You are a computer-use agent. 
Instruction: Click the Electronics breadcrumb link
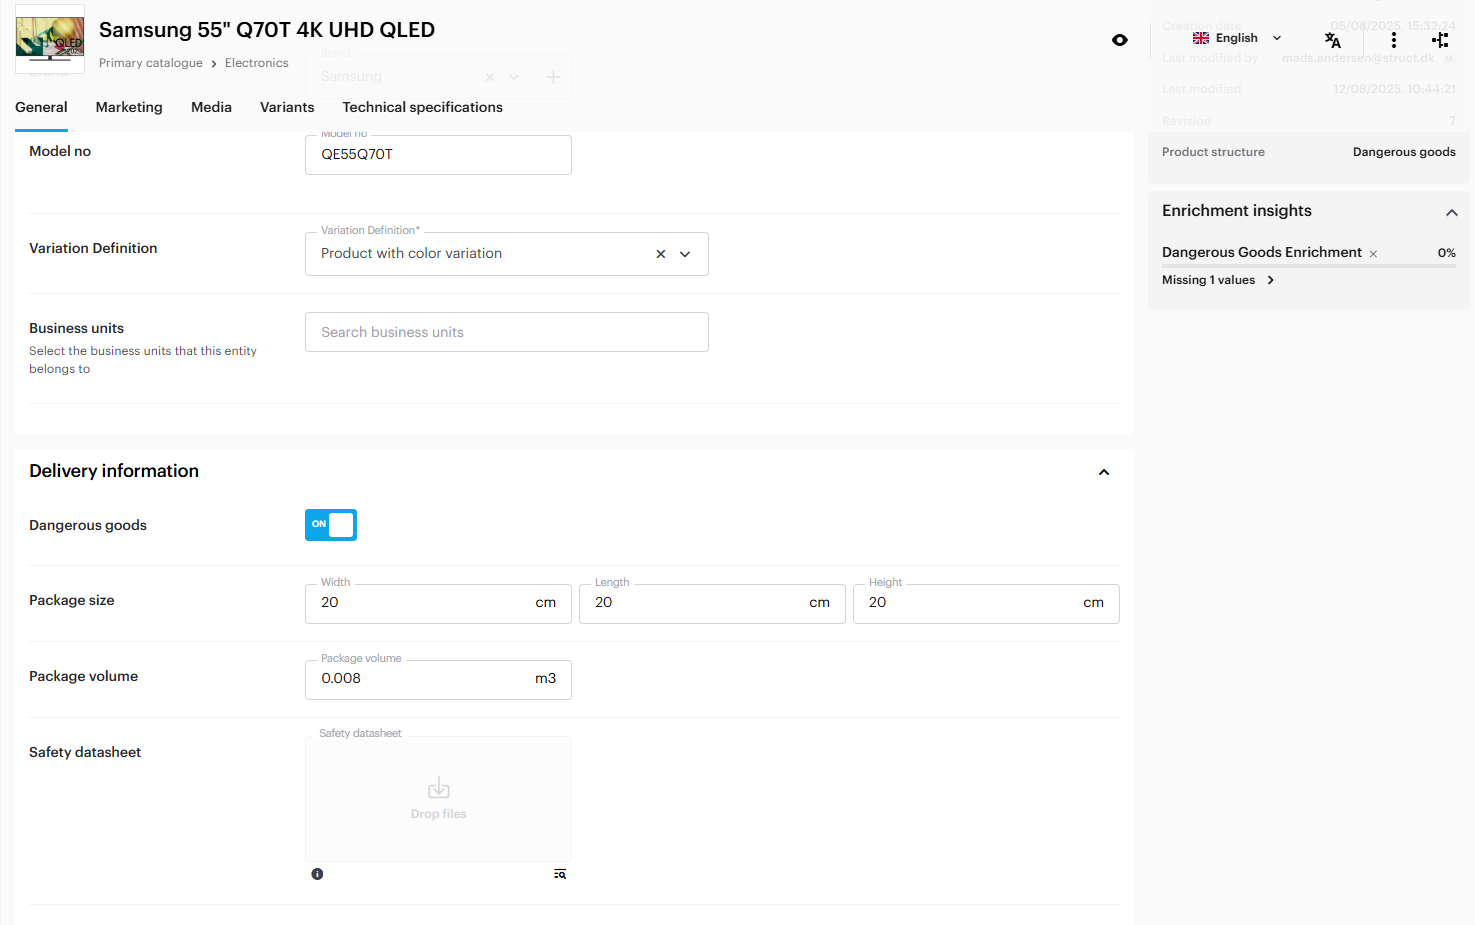[256, 63]
